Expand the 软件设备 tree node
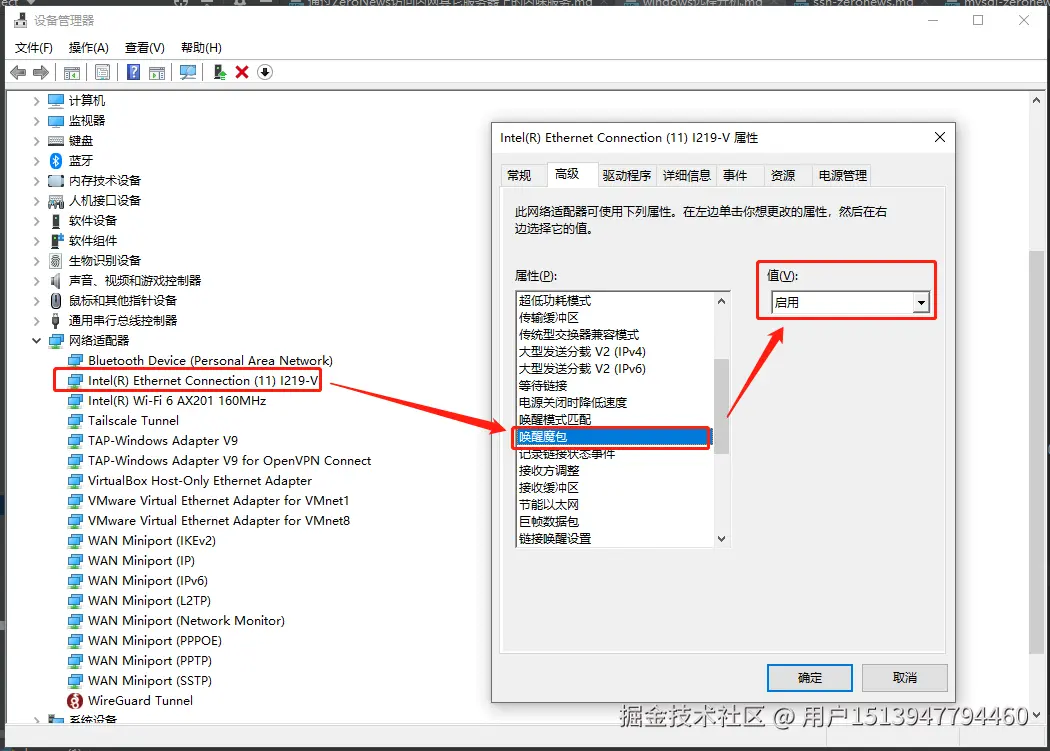The width and height of the screenshot is (1050, 751). [37, 221]
